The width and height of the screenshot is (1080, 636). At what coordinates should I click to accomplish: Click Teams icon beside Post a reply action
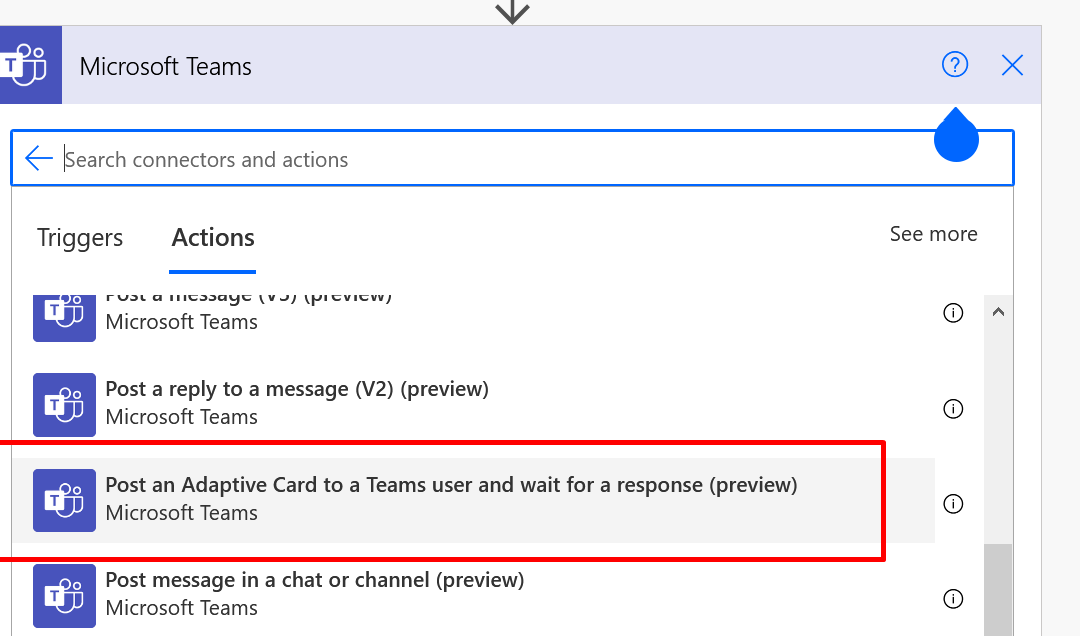point(65,404)
